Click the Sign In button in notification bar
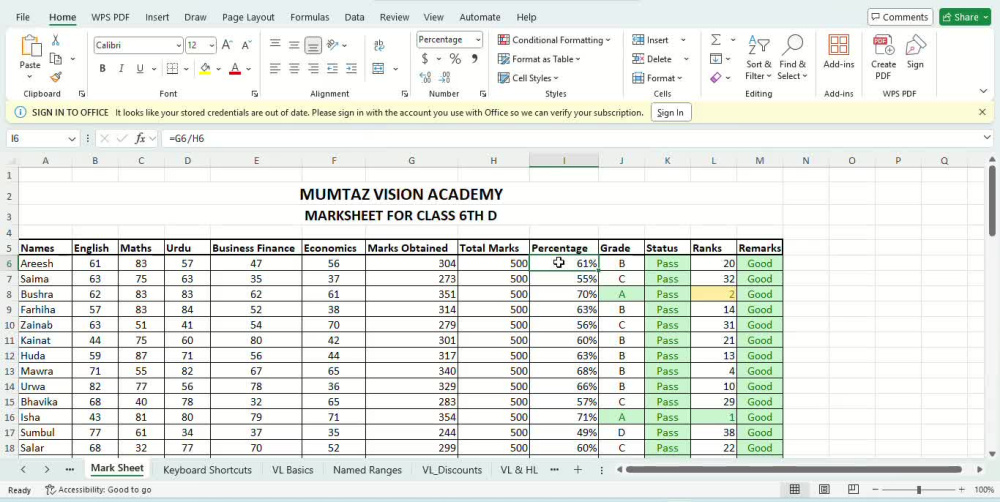This screenshot has height=502, width=1000. (670, 113)
